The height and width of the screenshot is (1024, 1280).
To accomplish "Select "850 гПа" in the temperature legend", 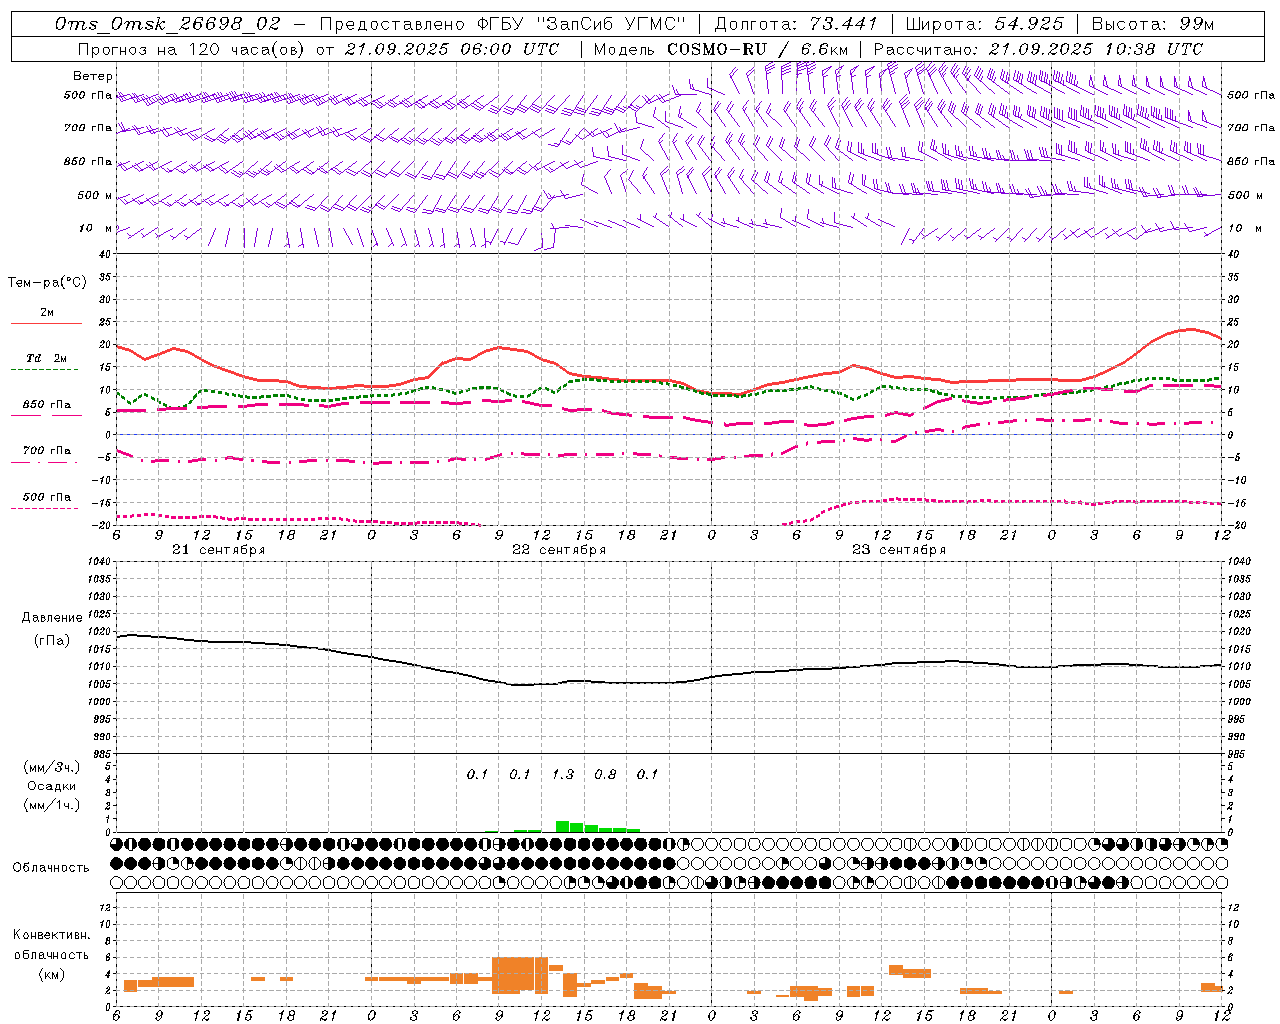I will click(46, 405).
